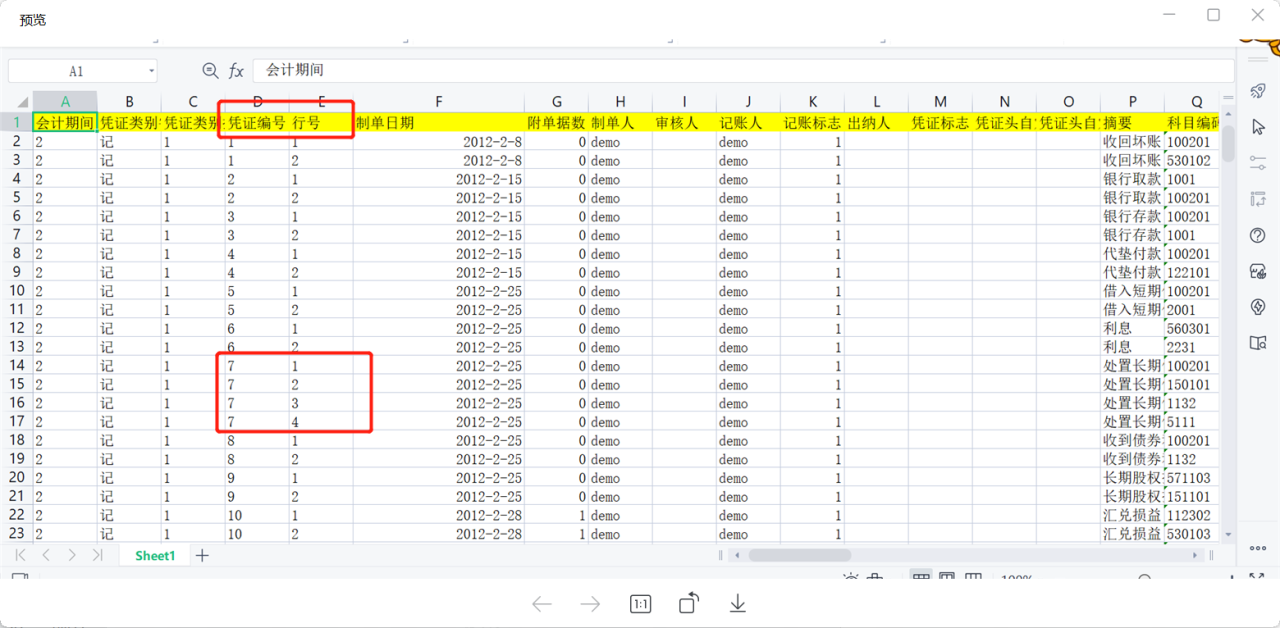Maximize the 预览 window
This screenshot has width=1280, height=628.
(1213, 15)
